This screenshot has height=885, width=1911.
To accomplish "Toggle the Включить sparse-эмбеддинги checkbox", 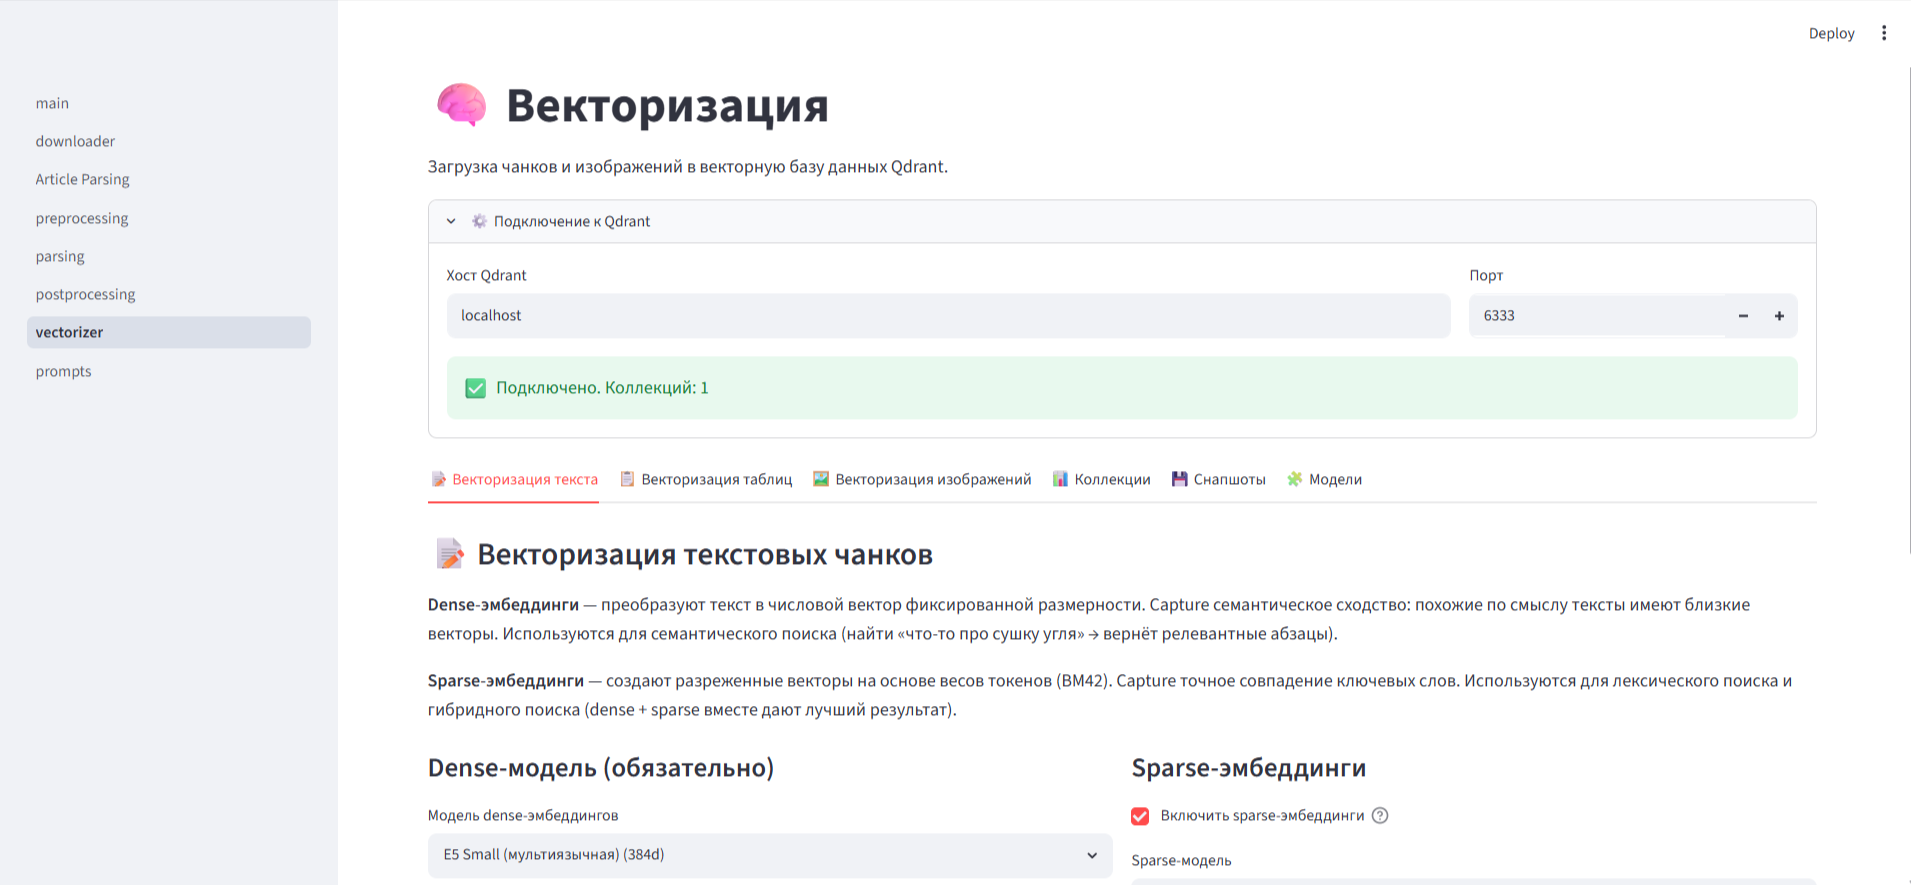I will click(x=1140, y=816).
